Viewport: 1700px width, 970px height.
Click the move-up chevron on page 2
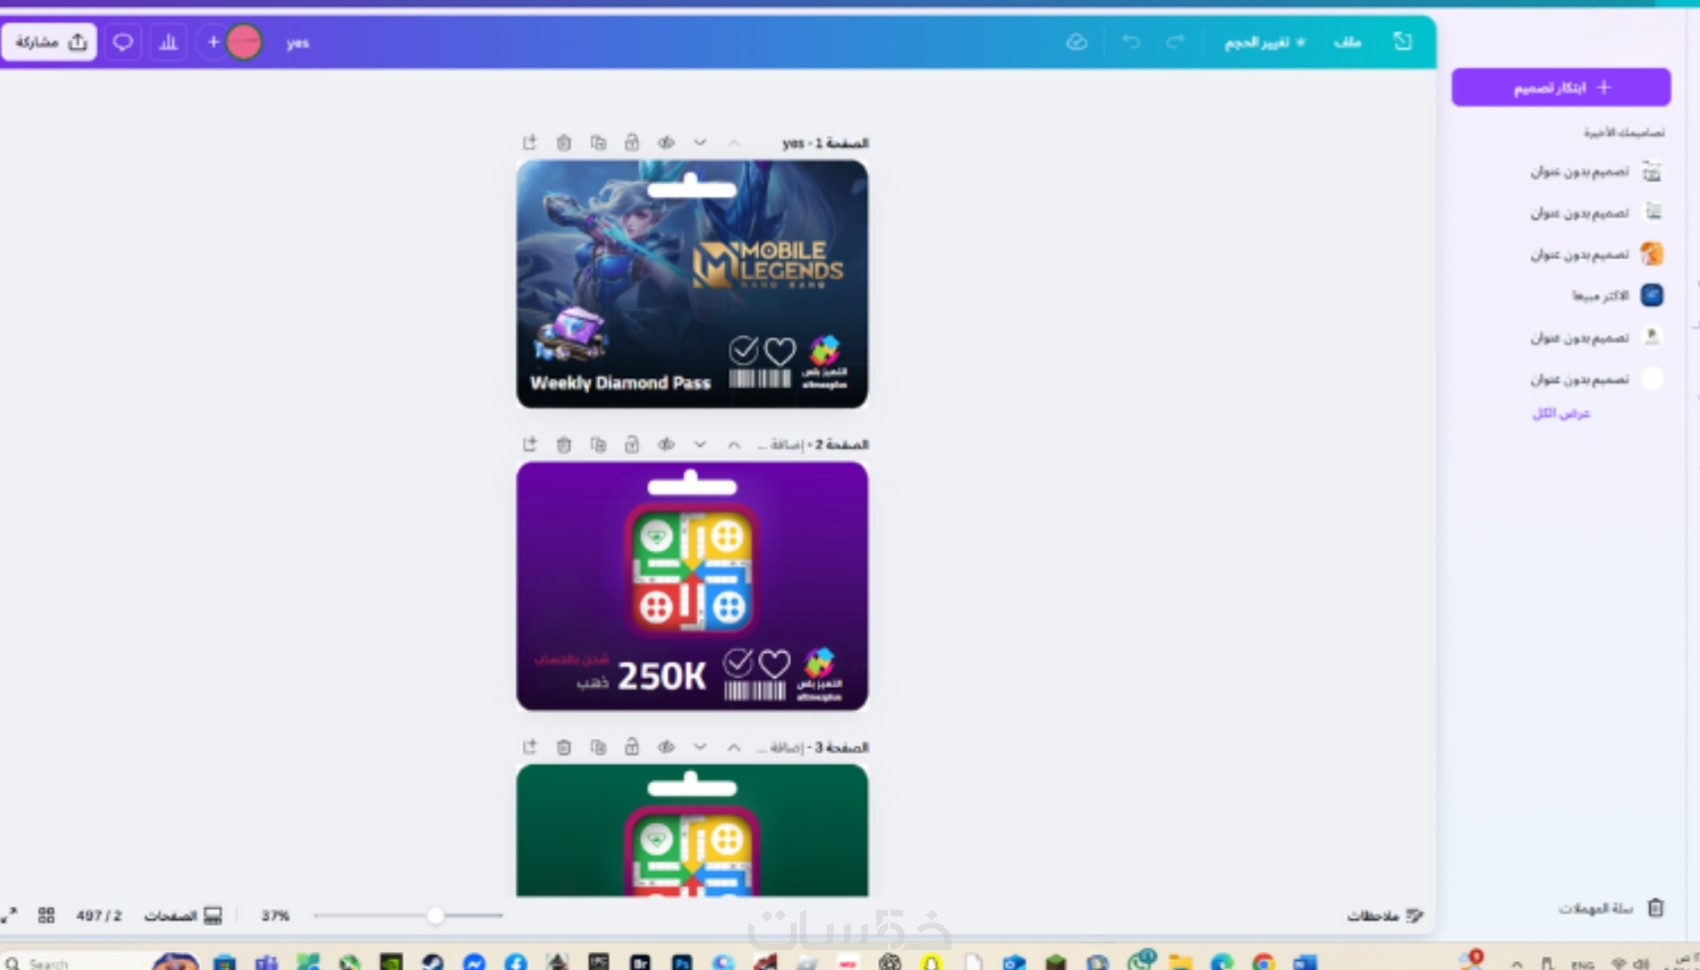tap(734, 444)
